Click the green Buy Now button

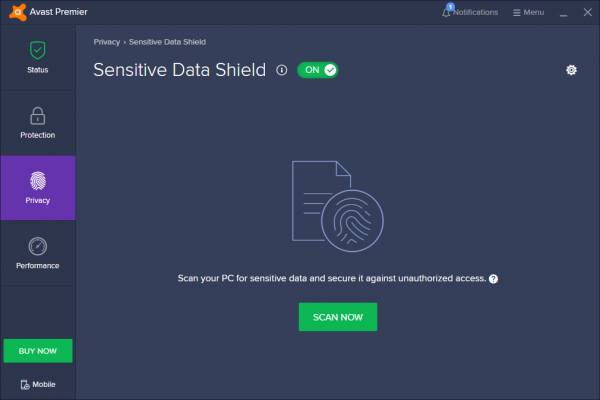[x=38, y=351]
